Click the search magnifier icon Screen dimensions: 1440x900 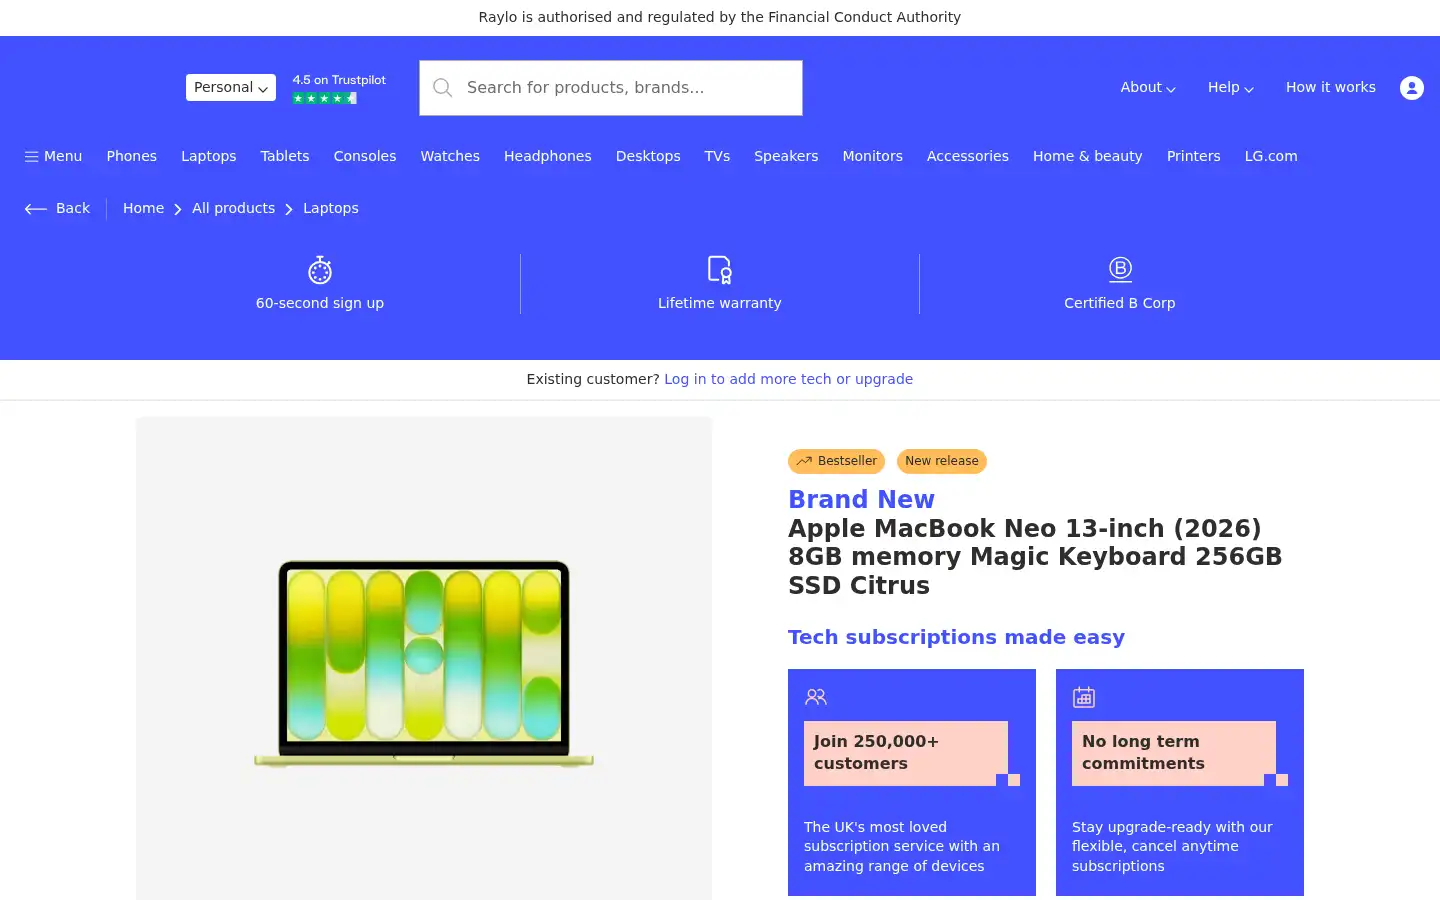tap(443, 88)
